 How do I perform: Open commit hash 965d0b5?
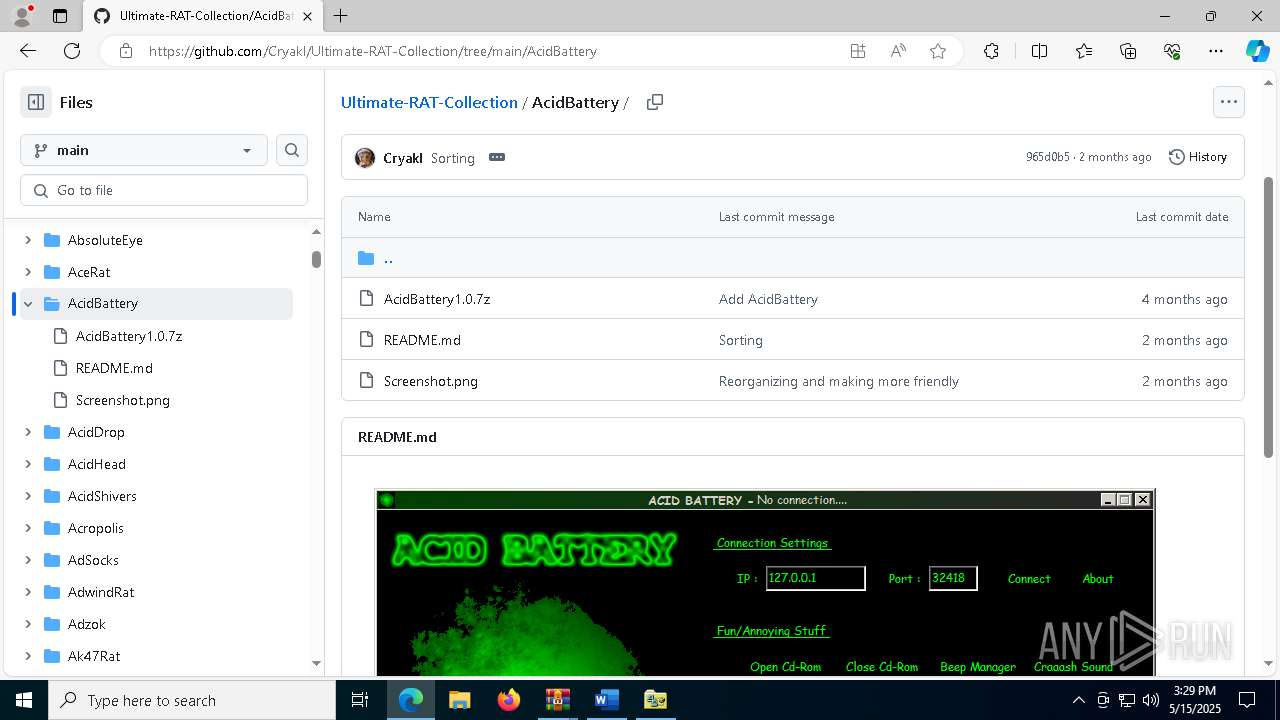(x=1047, y=157)
